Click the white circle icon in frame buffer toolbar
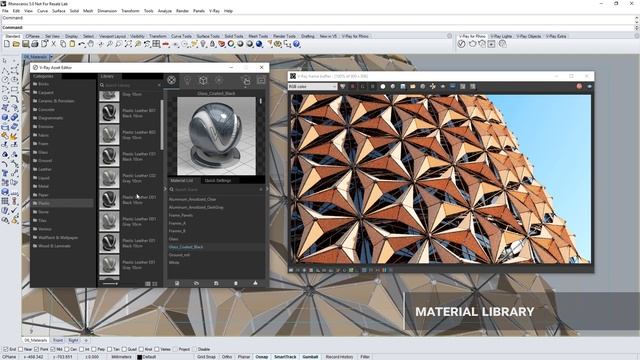This screenshot has height=360, width=640. click(383, 87)
